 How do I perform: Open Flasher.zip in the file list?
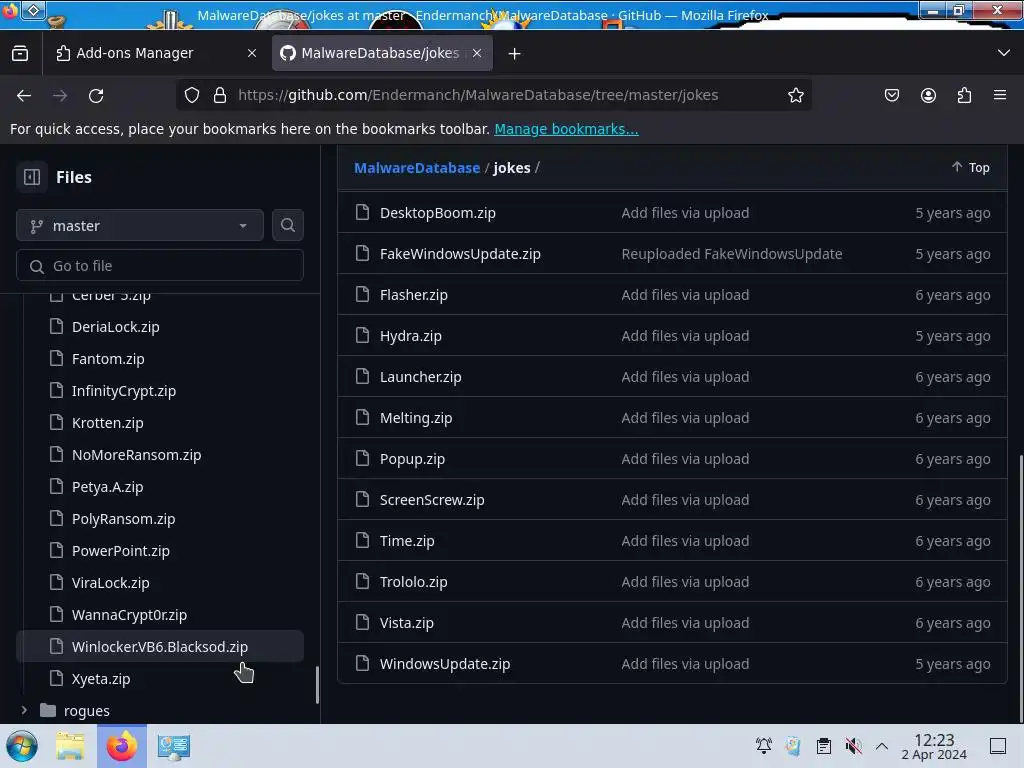click(413, 295)
